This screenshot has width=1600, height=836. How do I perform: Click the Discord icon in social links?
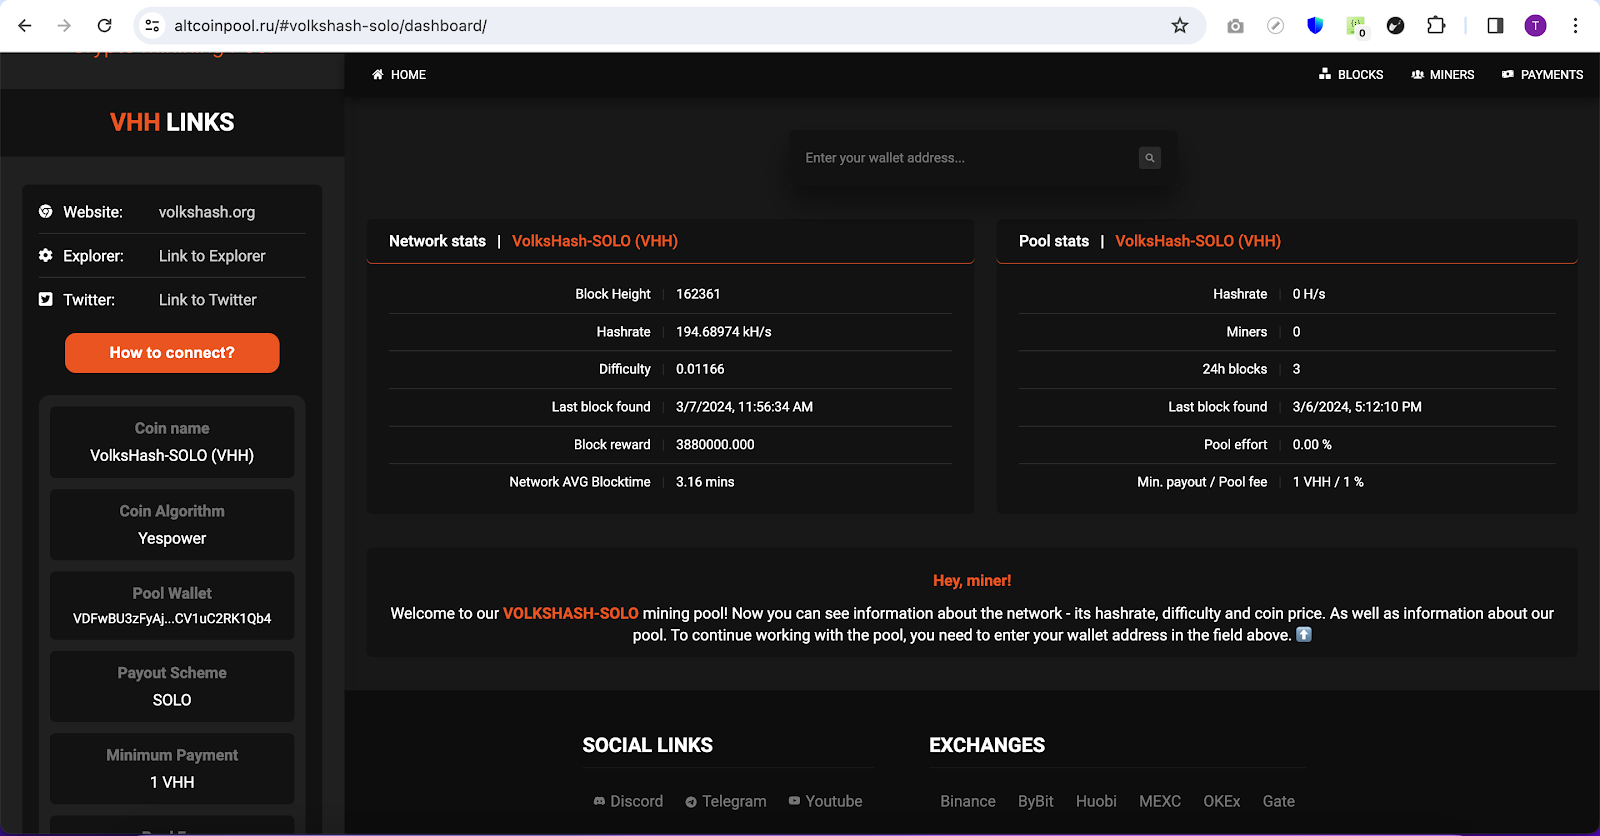coord(599,802)
